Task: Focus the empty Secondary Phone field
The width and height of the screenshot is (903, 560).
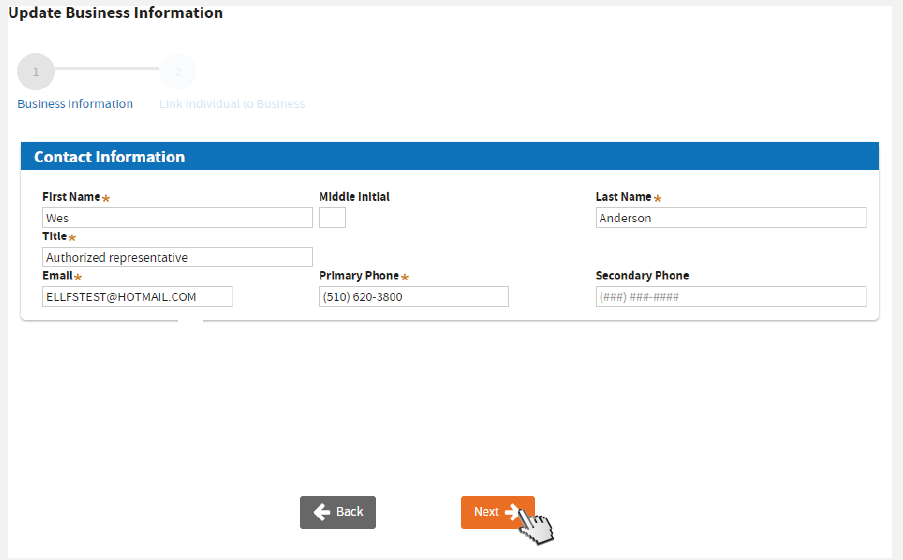Action: pos(730,297)
